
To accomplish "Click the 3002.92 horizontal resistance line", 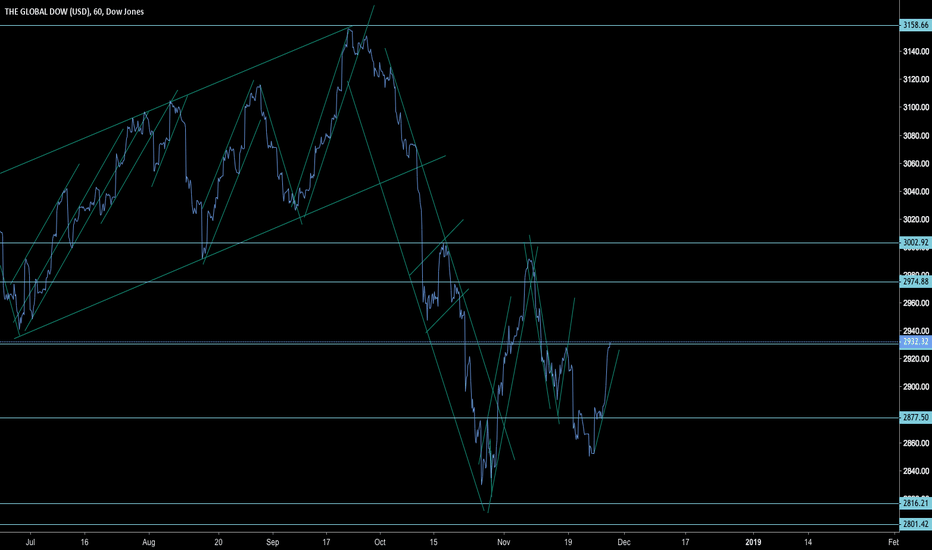I will point(449,243).
